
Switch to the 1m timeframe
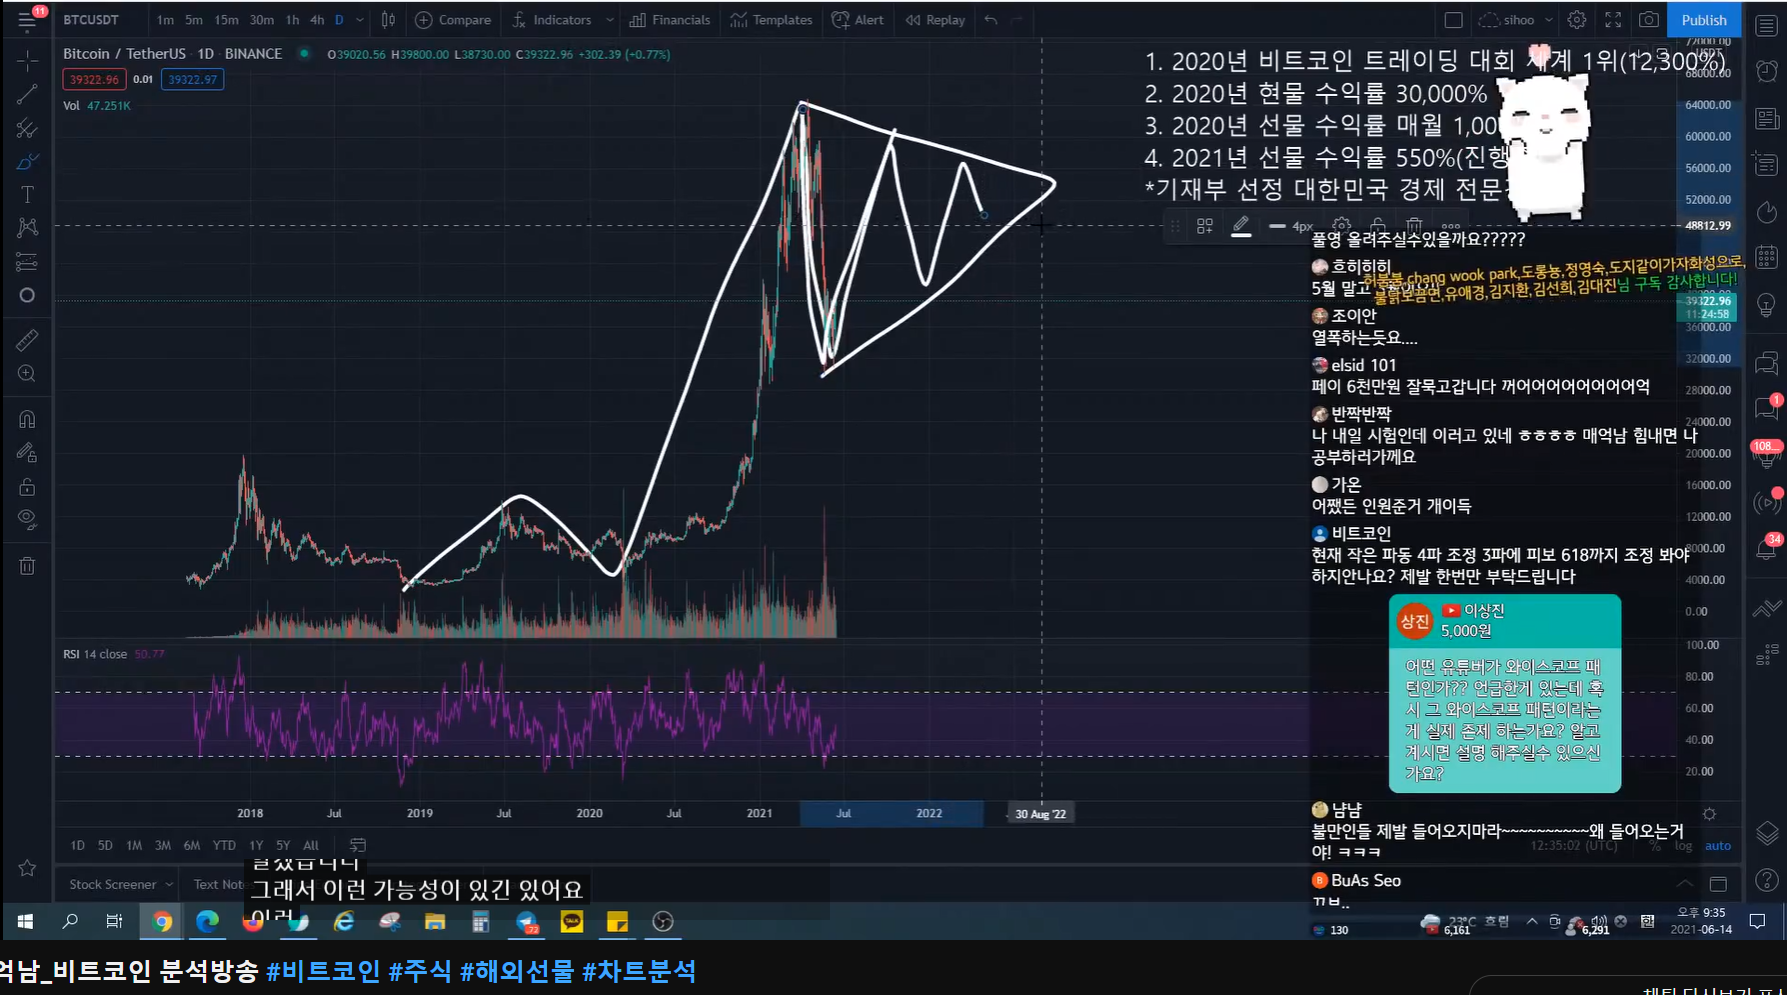pyautogui.click(x=165, y=20)
